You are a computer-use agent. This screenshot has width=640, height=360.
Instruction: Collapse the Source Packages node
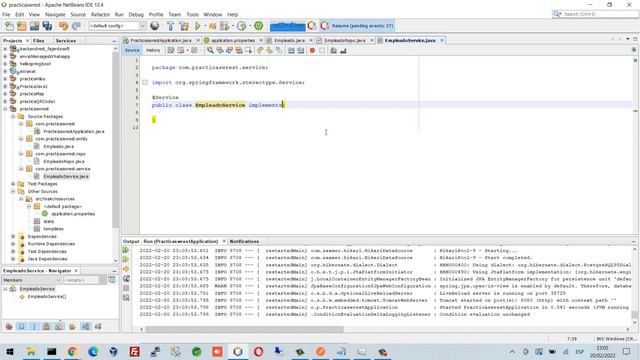[x=13, y=116]
